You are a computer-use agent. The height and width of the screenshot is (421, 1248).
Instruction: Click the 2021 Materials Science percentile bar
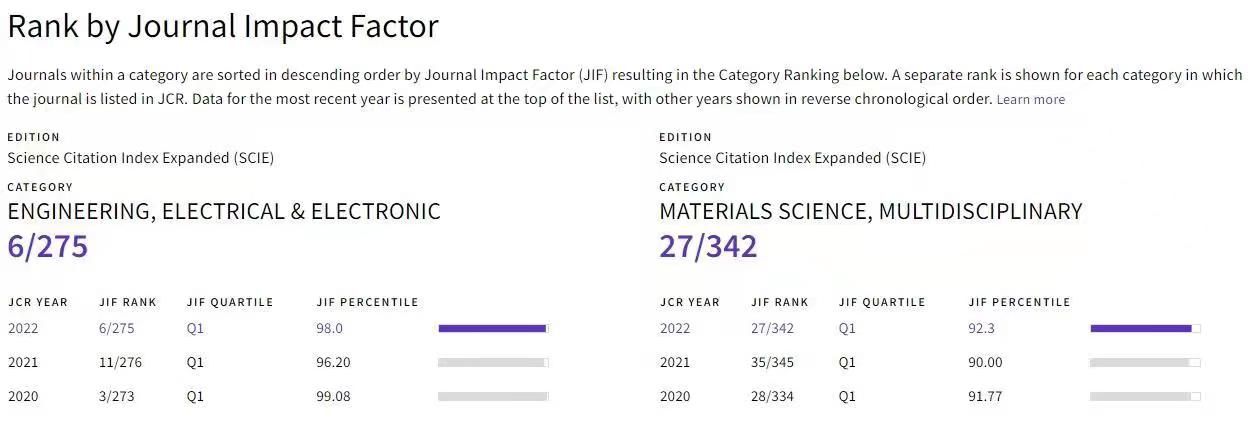(1145, 362)
